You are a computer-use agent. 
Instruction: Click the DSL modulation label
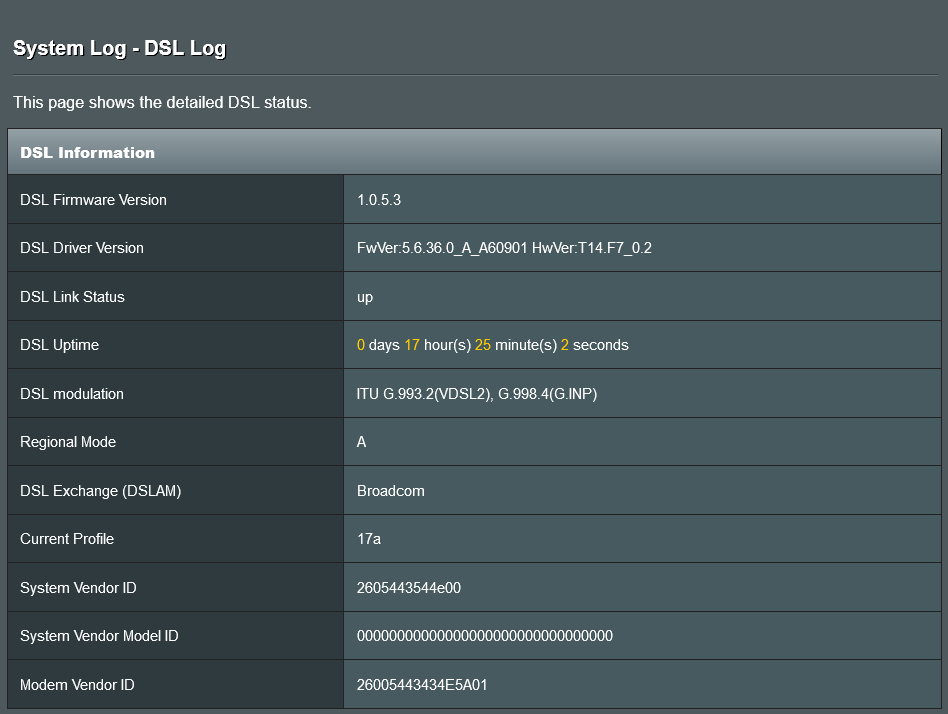coord(72,394)
